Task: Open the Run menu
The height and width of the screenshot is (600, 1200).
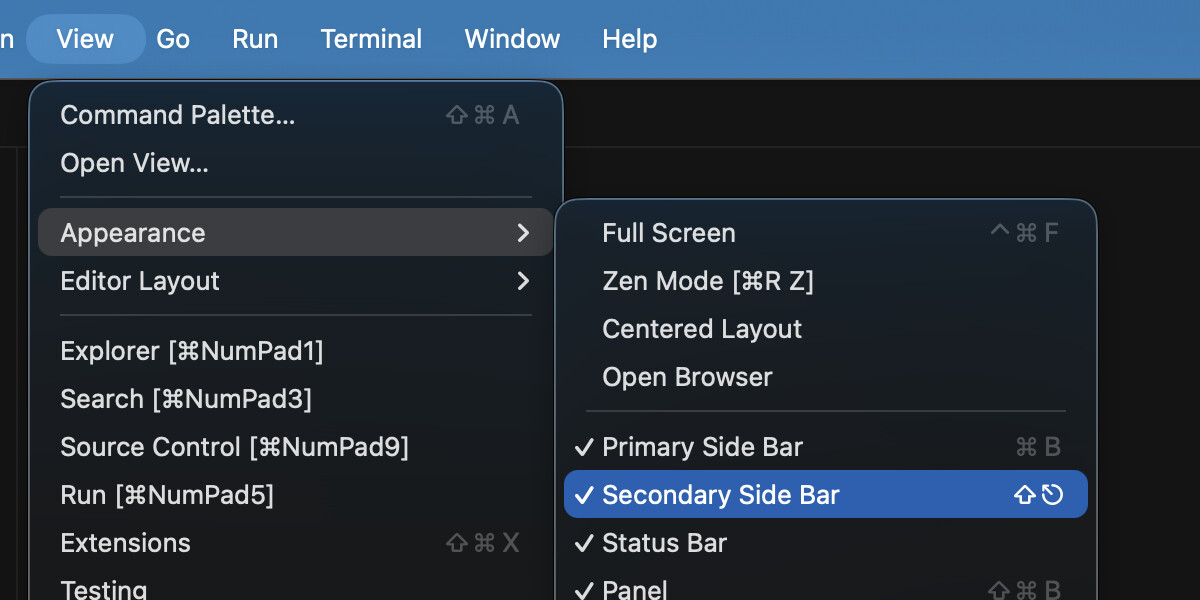Action: (255, 39)
